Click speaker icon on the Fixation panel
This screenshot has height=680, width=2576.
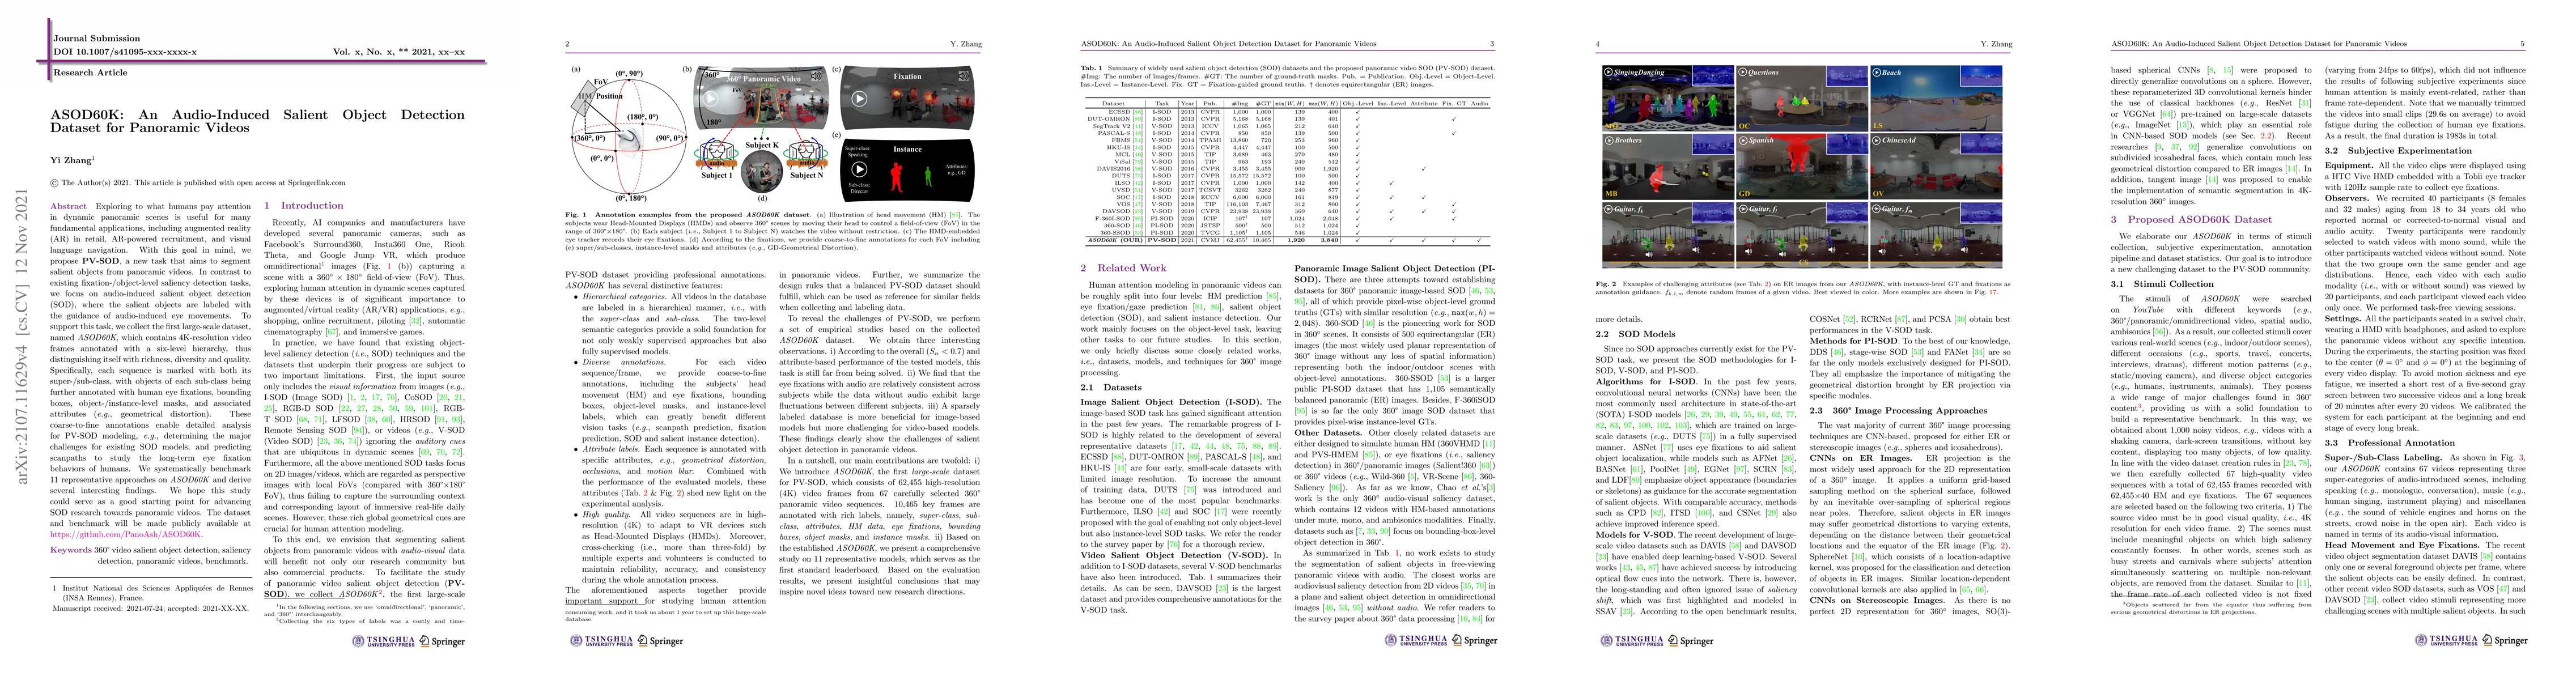(x=963, y=76)
